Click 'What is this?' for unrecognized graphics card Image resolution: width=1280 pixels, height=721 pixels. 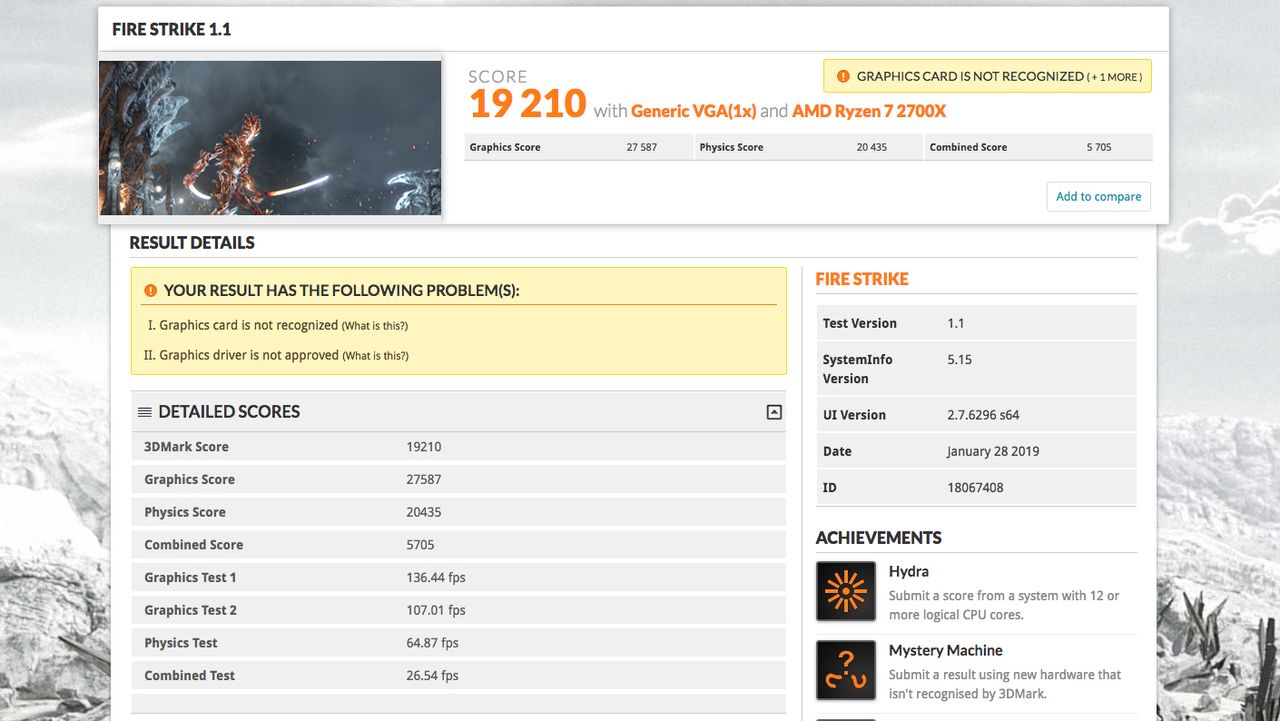pos(375,326)
